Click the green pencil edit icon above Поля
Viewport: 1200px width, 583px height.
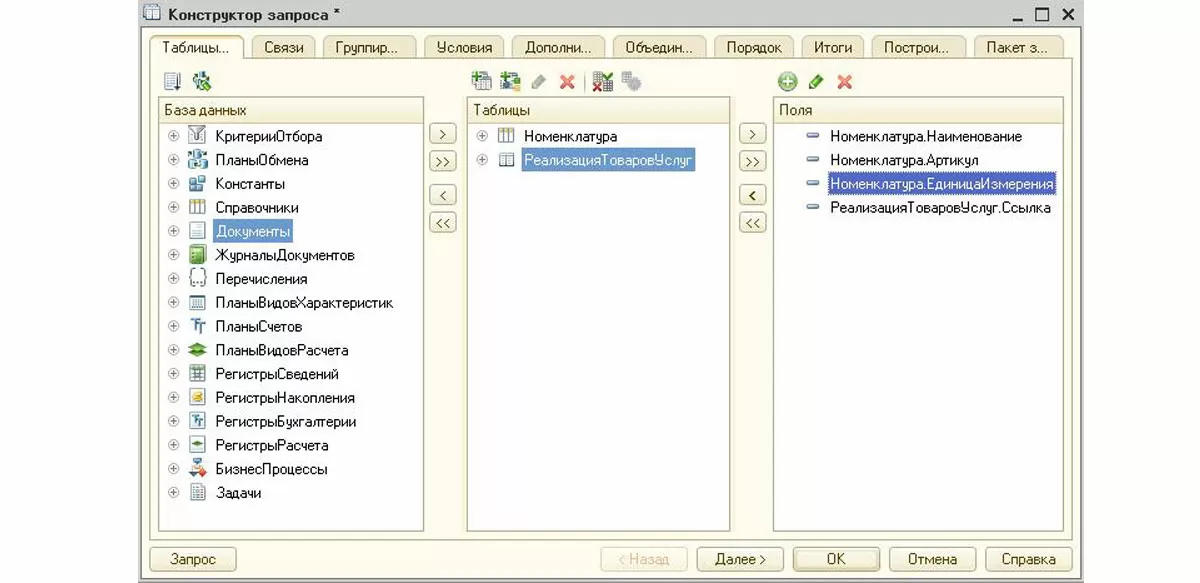coord(816,82)
